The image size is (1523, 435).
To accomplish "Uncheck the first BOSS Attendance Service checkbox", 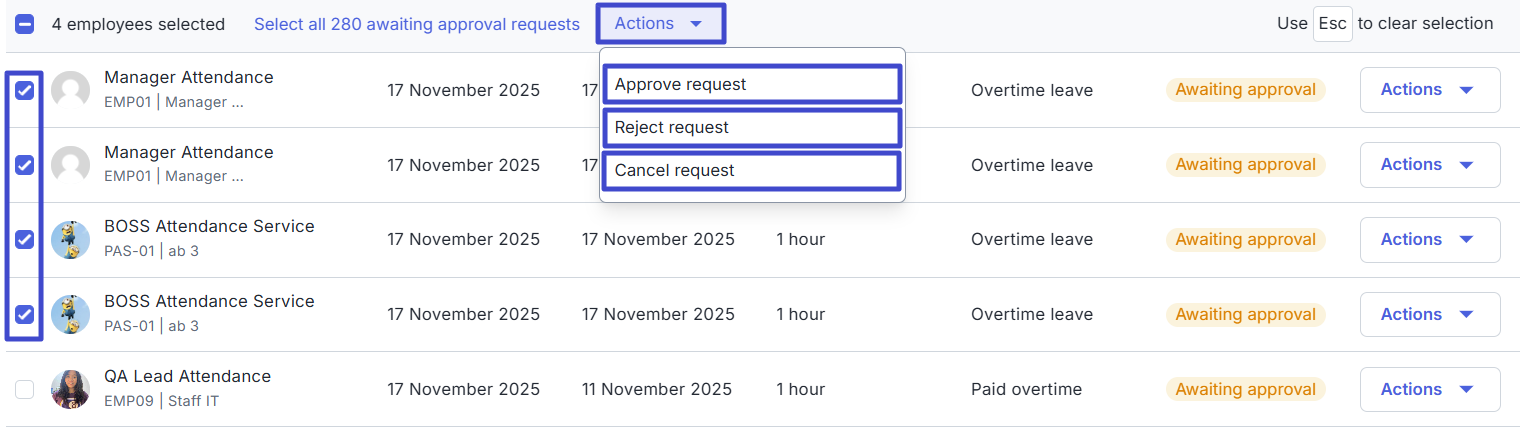I will 25,240.
